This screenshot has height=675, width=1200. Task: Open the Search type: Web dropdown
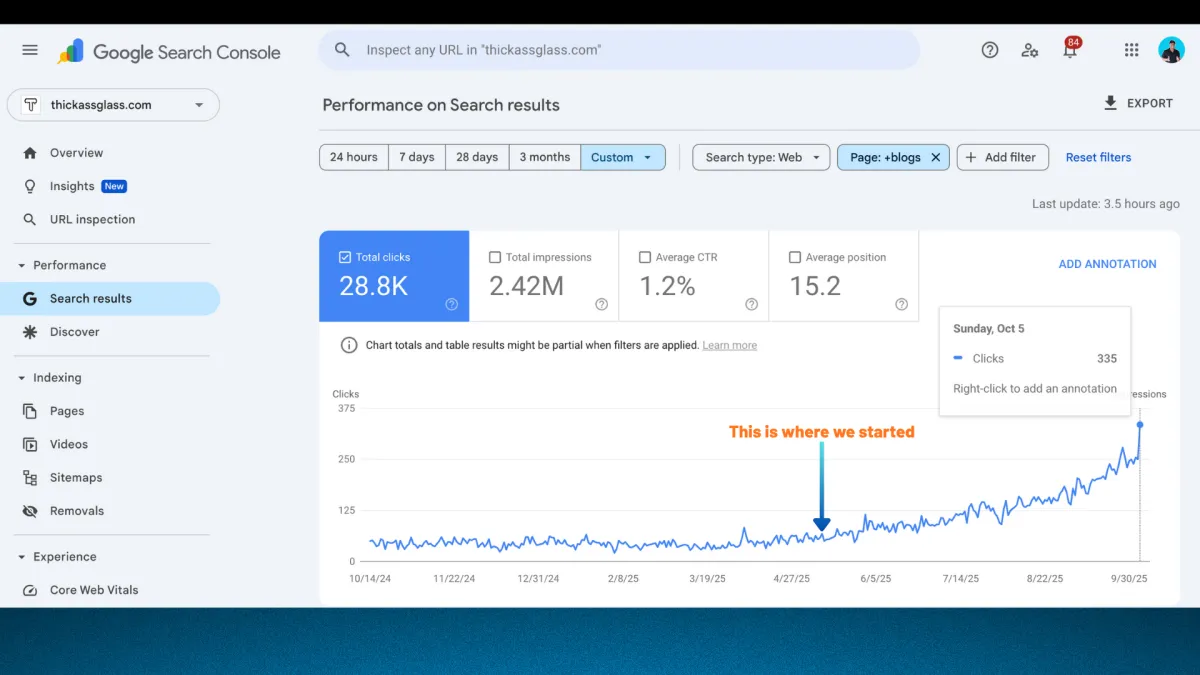pos(761,157)
